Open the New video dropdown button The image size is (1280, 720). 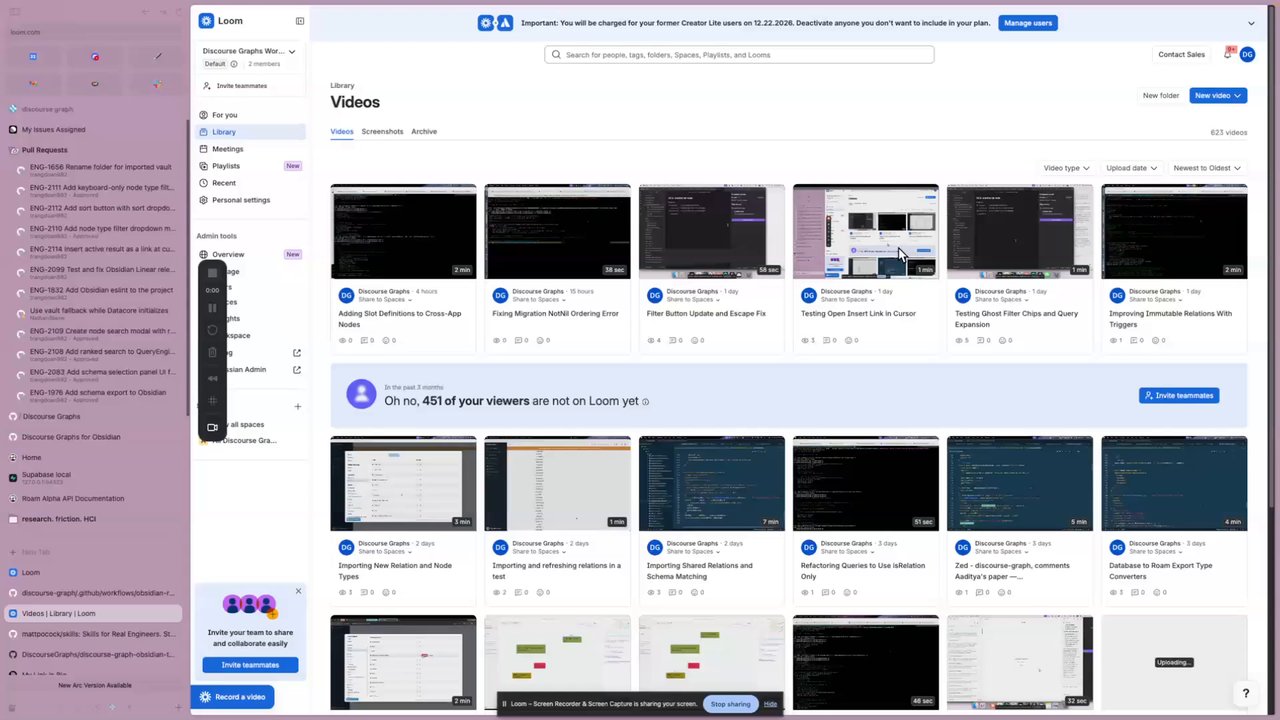tap(1218, 96)
